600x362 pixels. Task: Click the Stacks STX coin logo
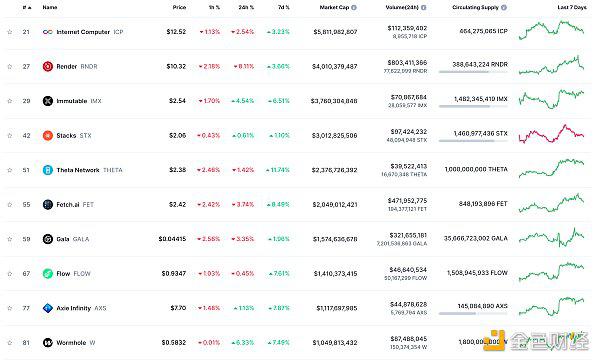click(x=48, y=135)
